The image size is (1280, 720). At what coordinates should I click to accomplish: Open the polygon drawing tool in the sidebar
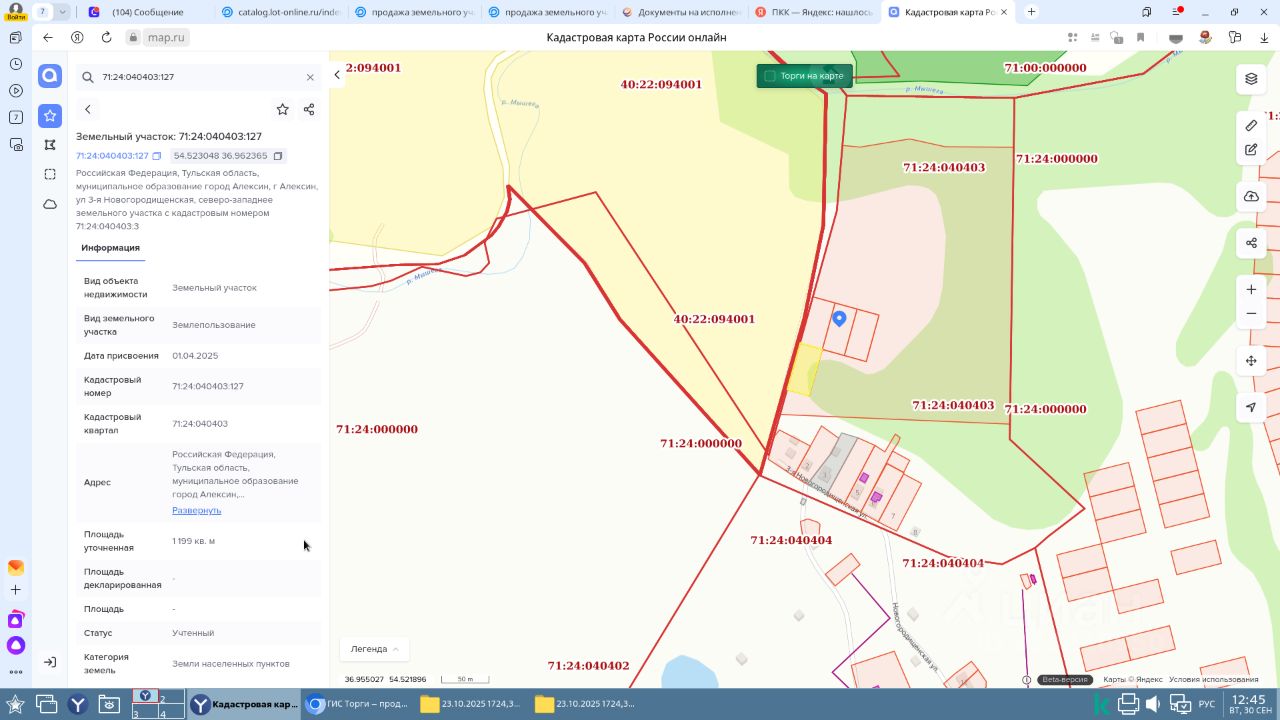tap(50, 145)
